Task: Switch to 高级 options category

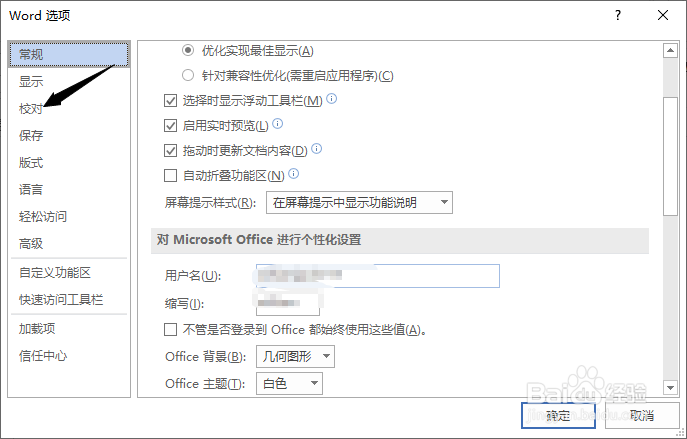Action: pos(31,243)
